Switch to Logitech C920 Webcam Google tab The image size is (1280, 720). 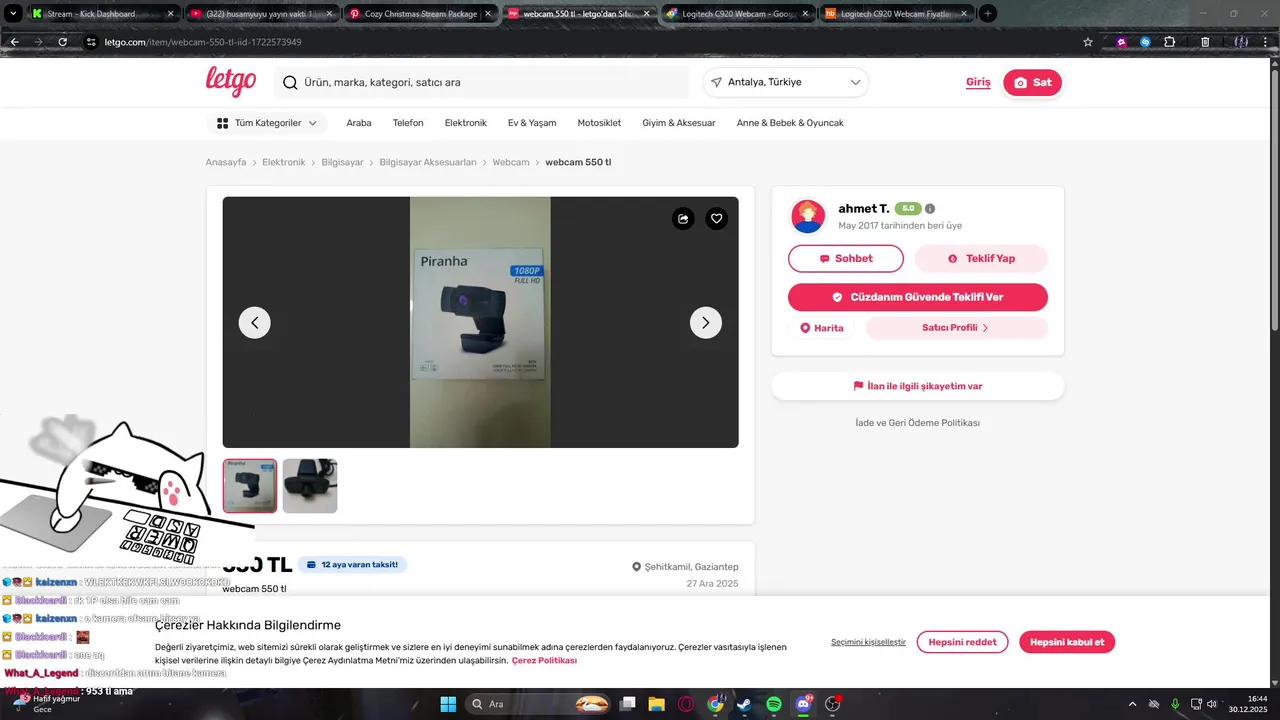click(x=738, y=14)
